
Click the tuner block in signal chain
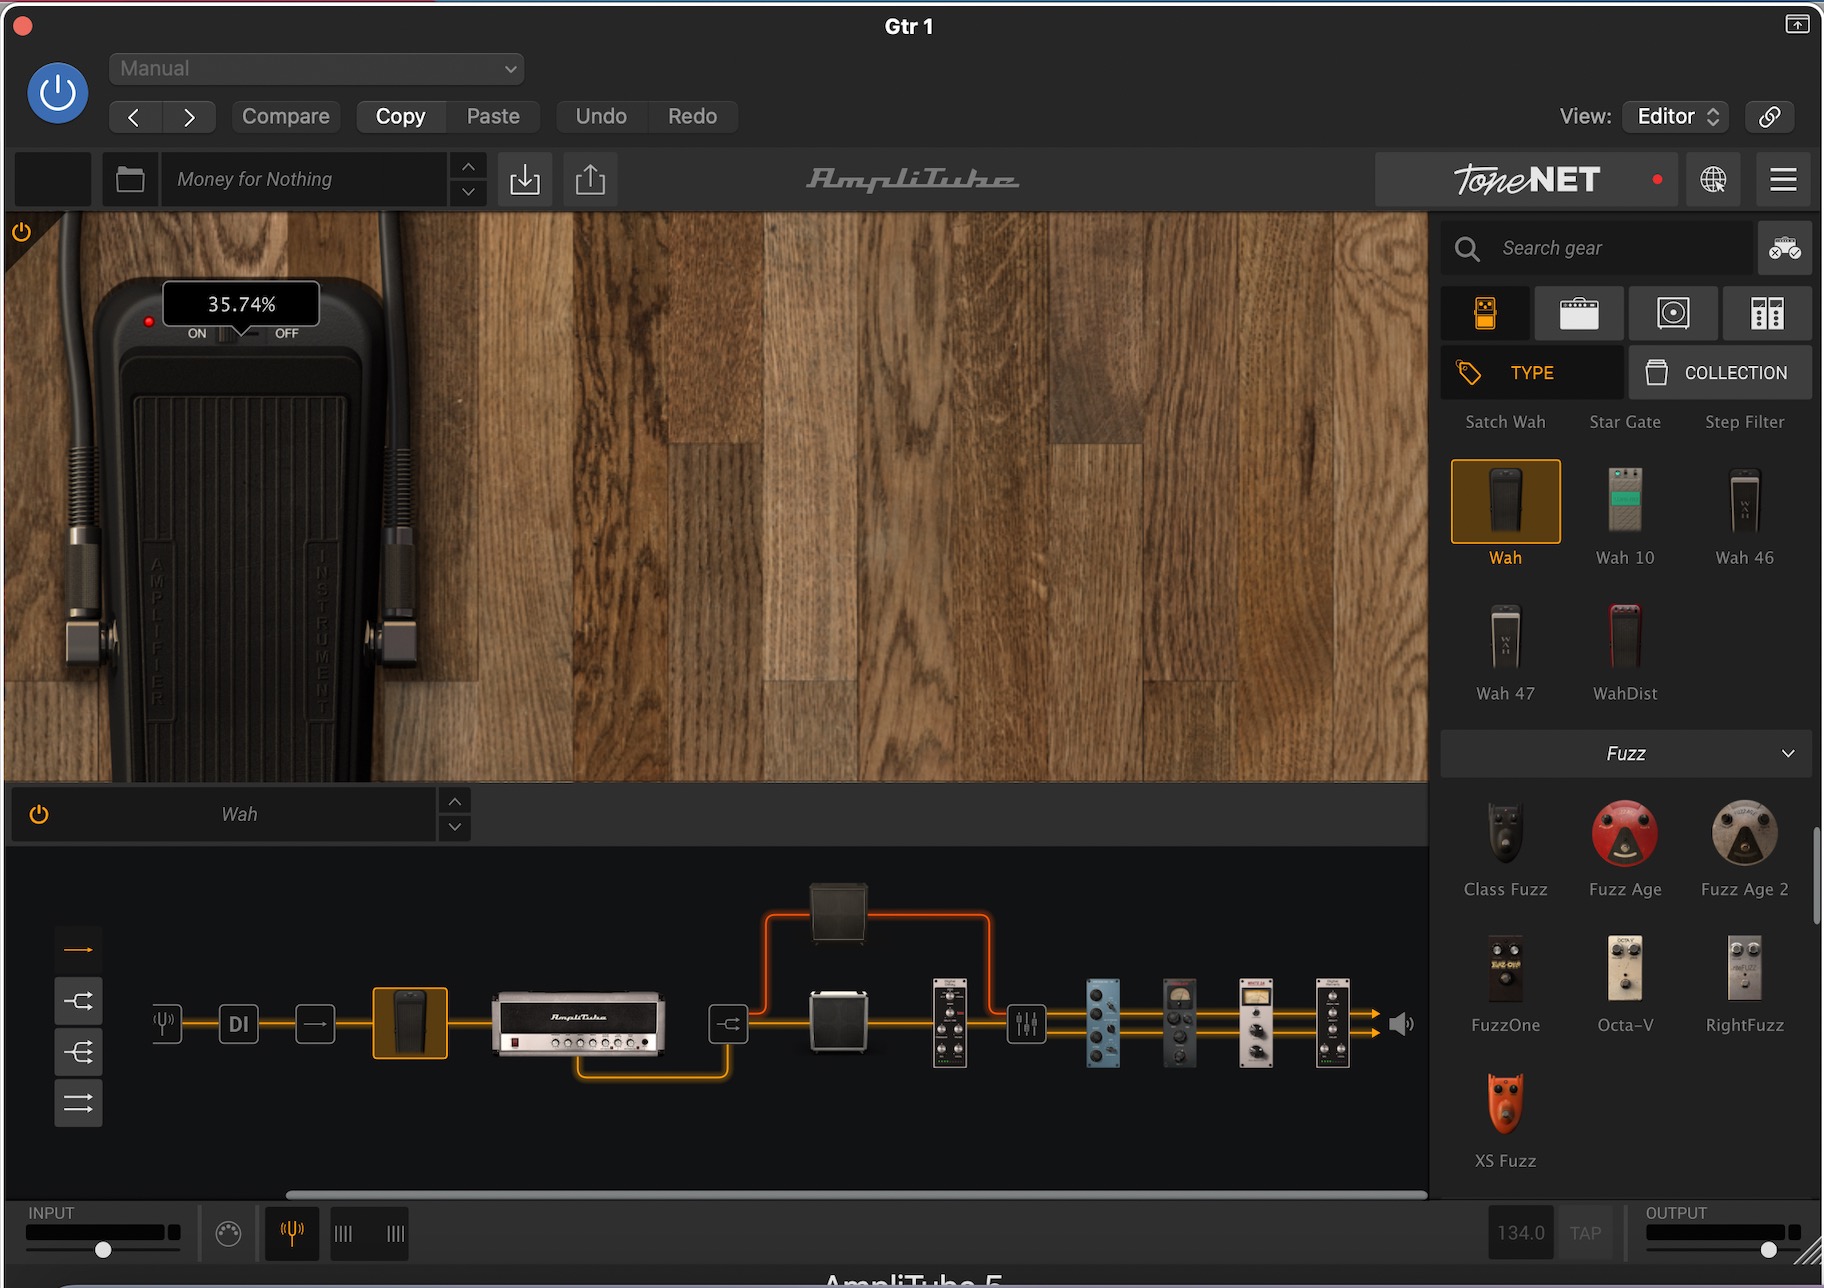coord(165,1023)
